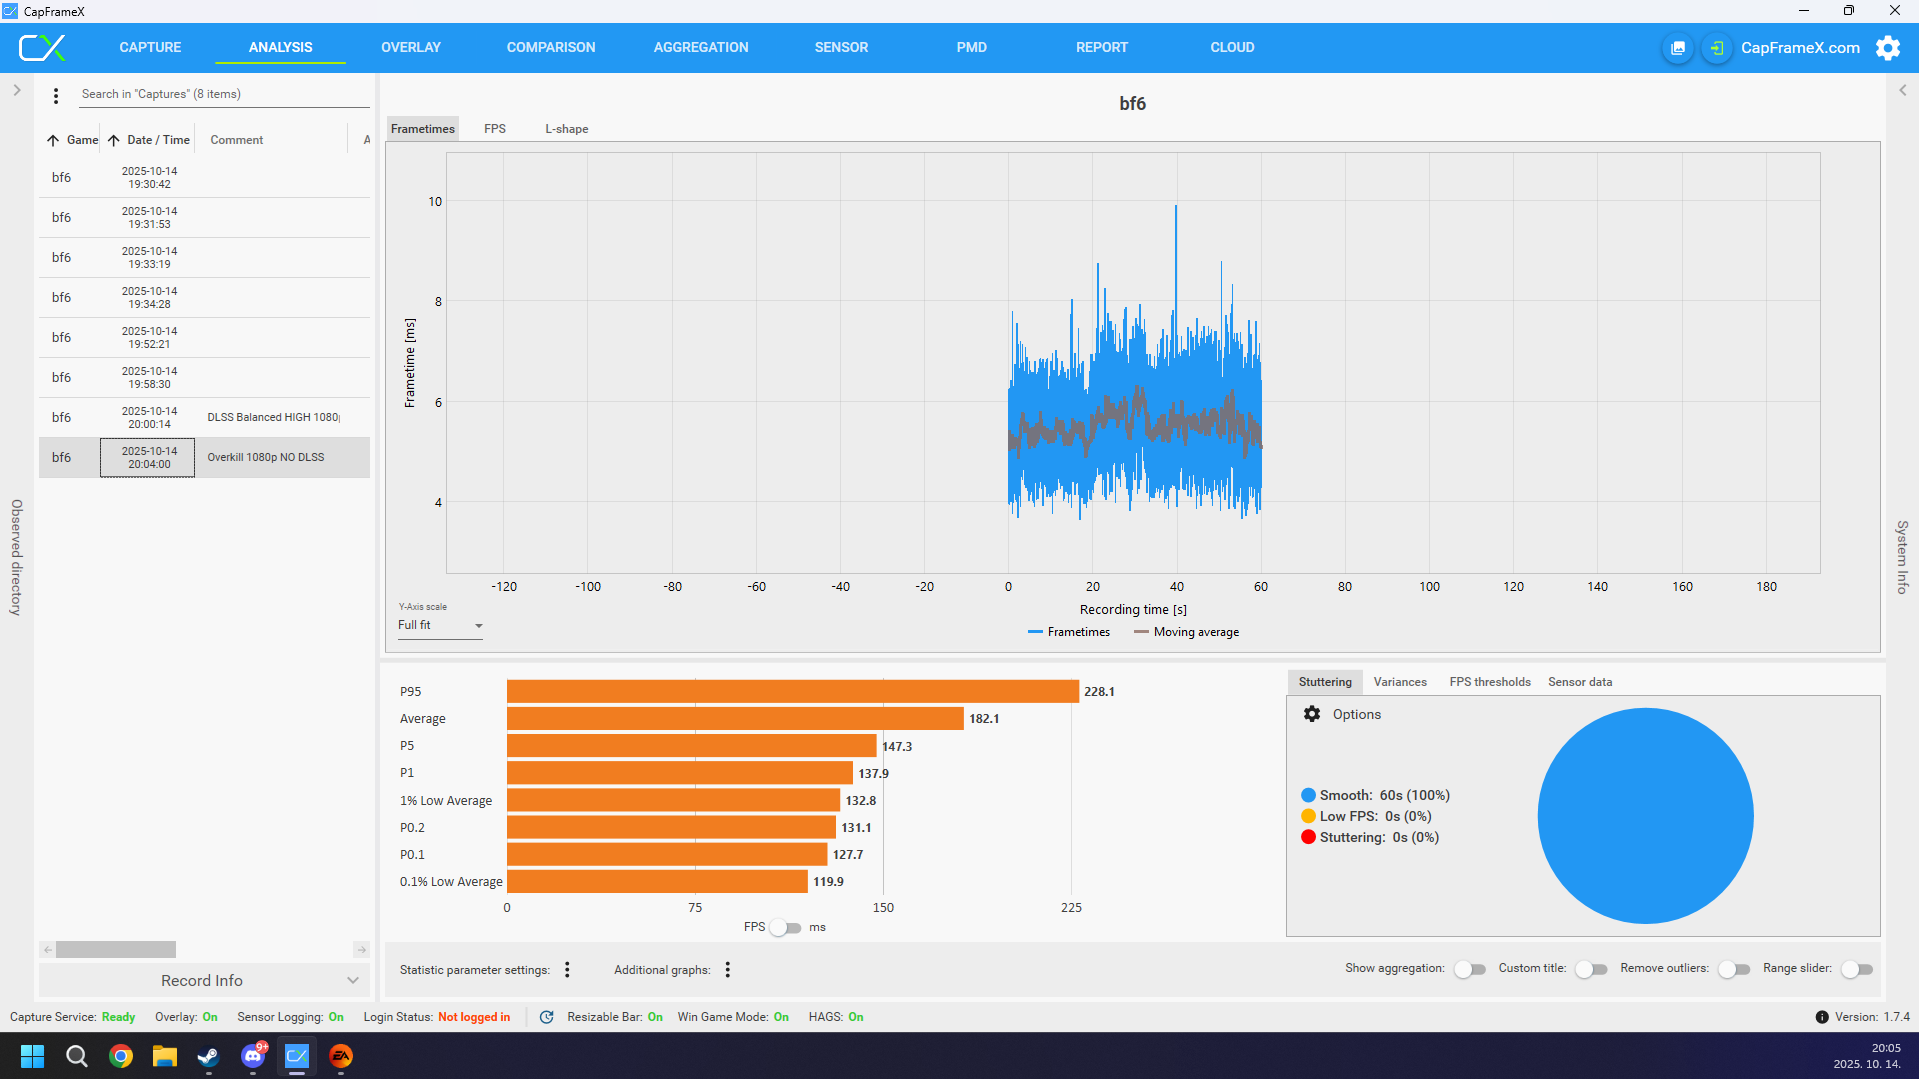Open the CapFrameX.com link
1919x1079 pixels.
1800,48
